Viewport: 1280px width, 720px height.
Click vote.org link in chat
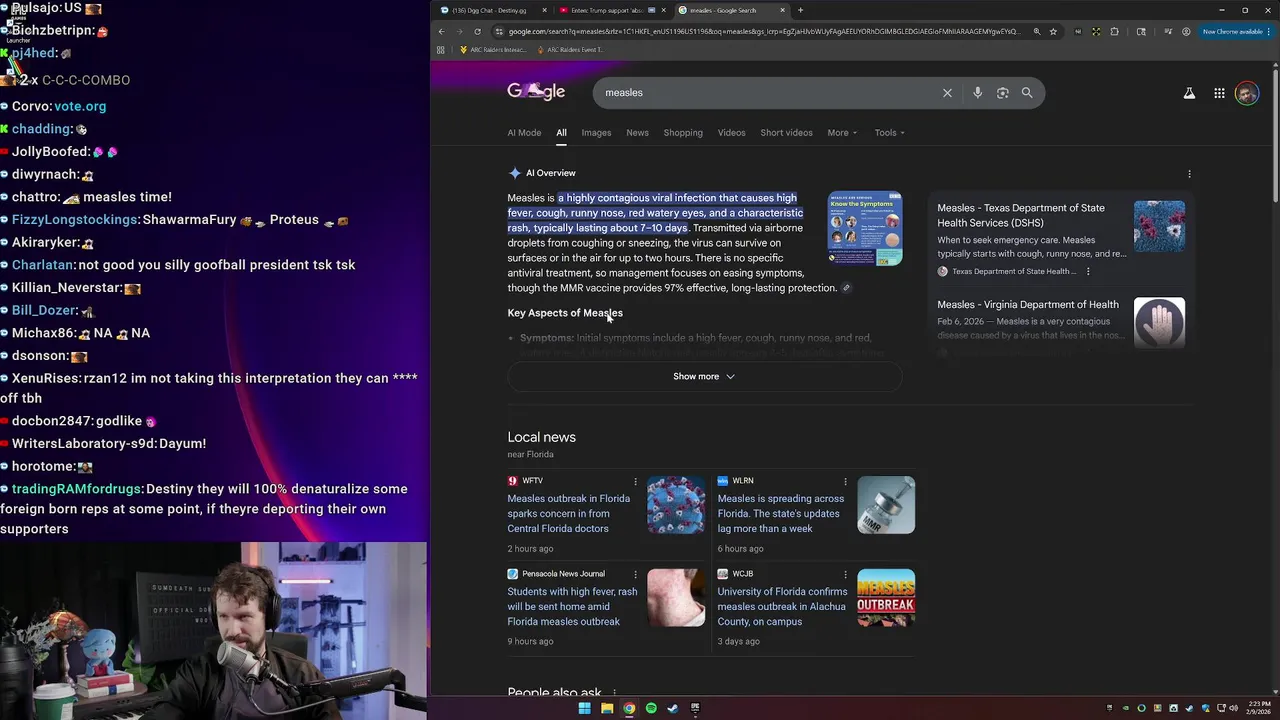[80, 106]
